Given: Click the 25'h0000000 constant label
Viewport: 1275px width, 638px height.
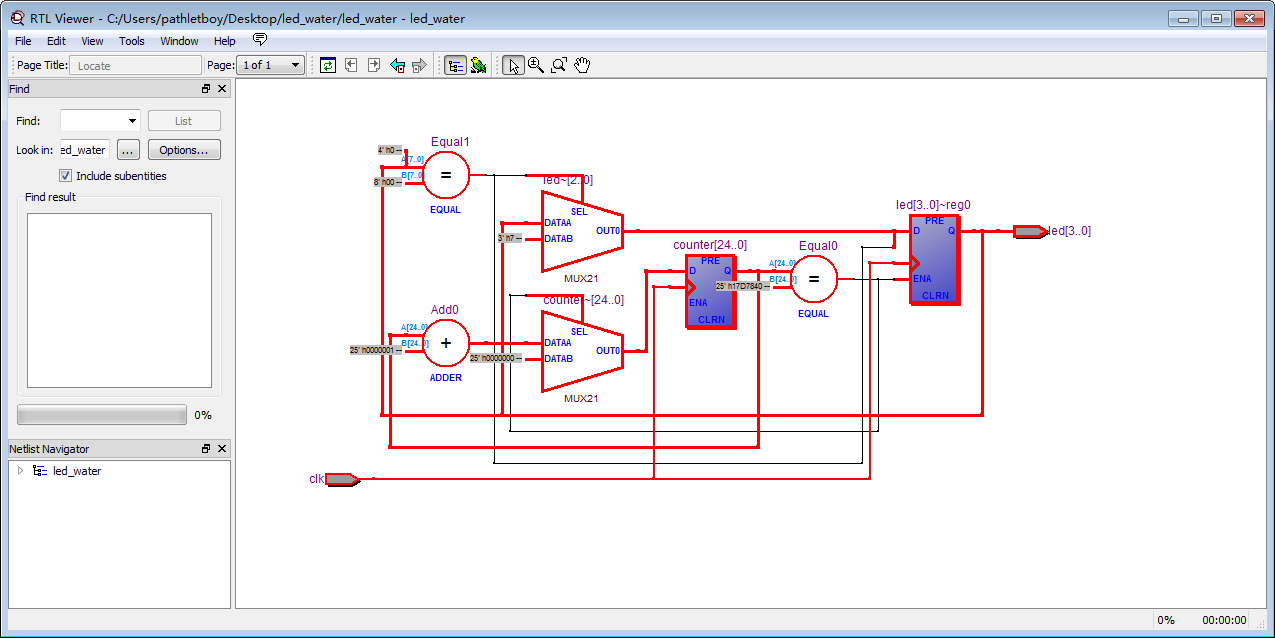Looking at the screenshot, I should (x=496, y=358).
